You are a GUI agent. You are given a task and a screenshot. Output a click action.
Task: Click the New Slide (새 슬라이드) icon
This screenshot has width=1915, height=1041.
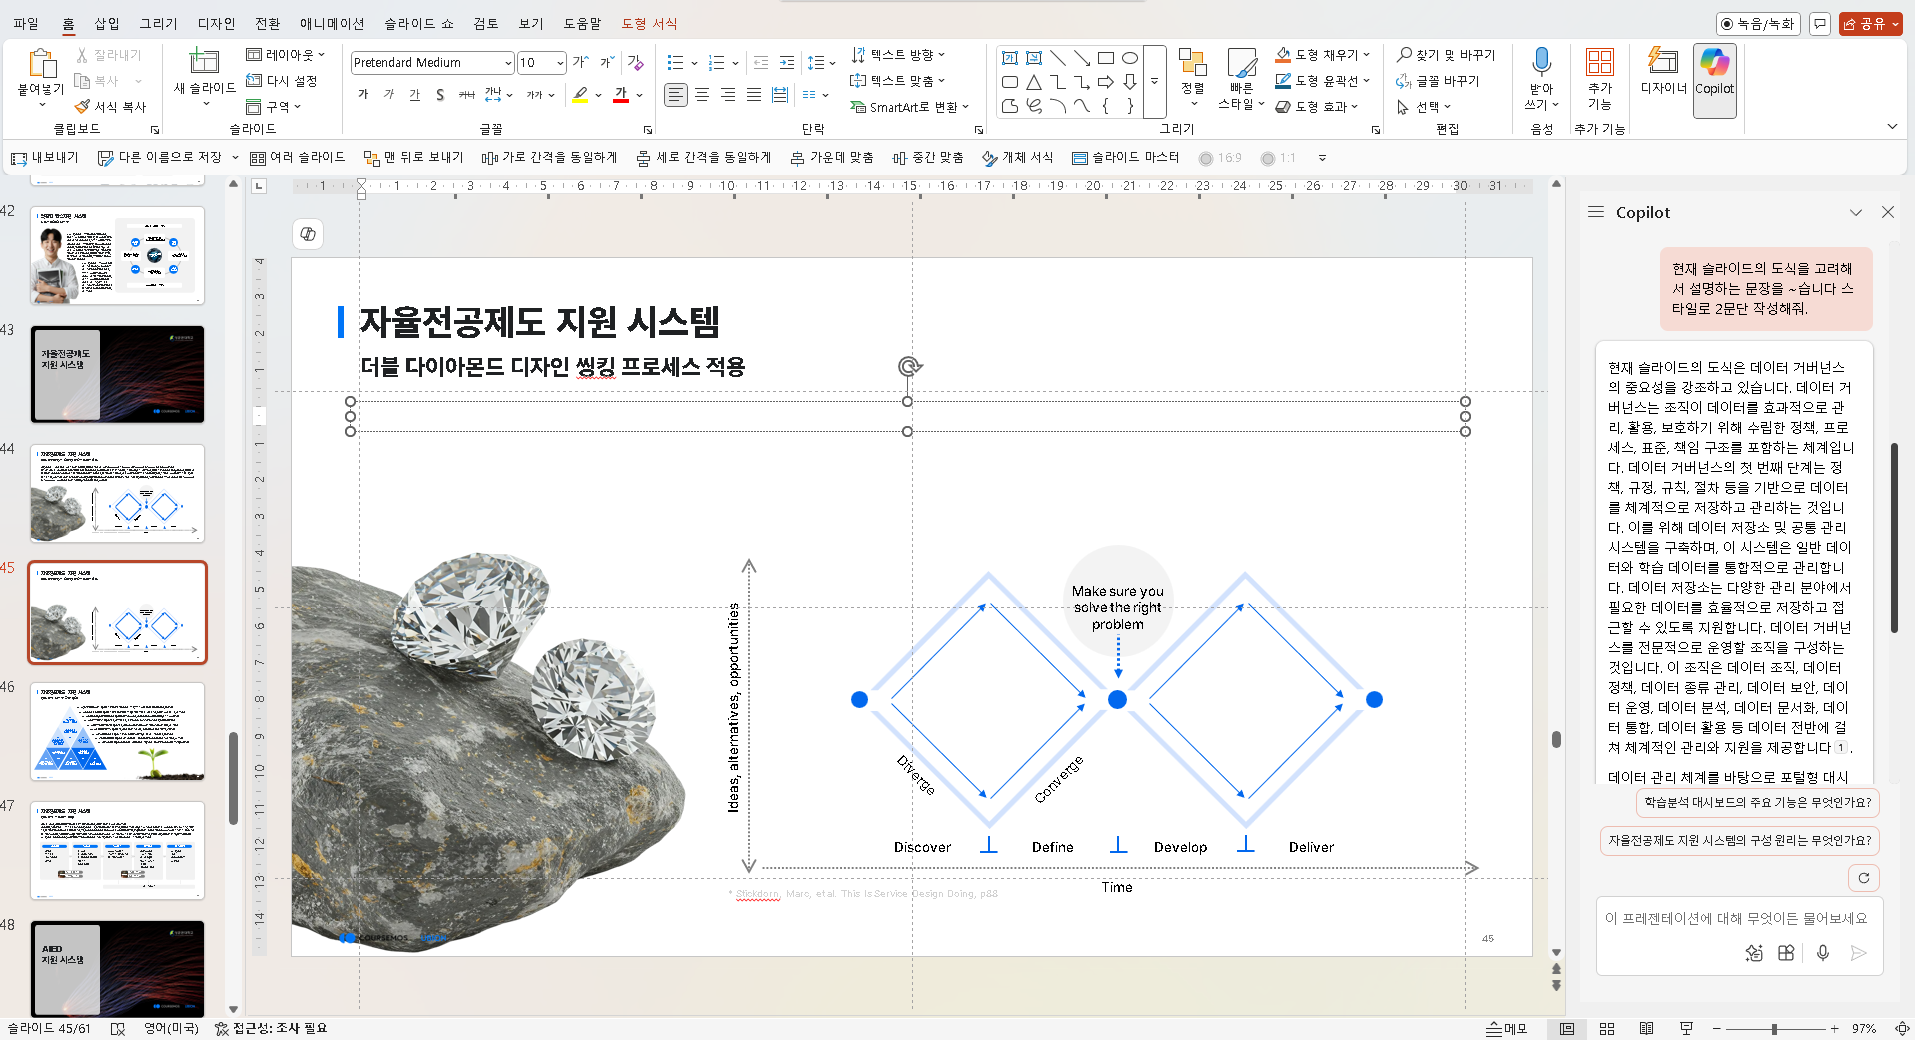click(204, 62)
